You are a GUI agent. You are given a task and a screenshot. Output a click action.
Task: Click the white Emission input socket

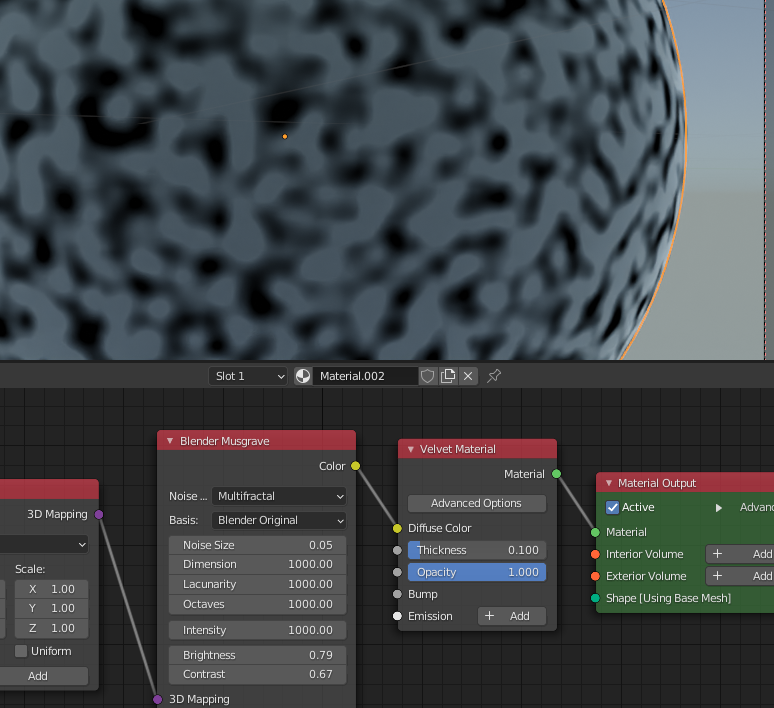[x=397, y=616]
